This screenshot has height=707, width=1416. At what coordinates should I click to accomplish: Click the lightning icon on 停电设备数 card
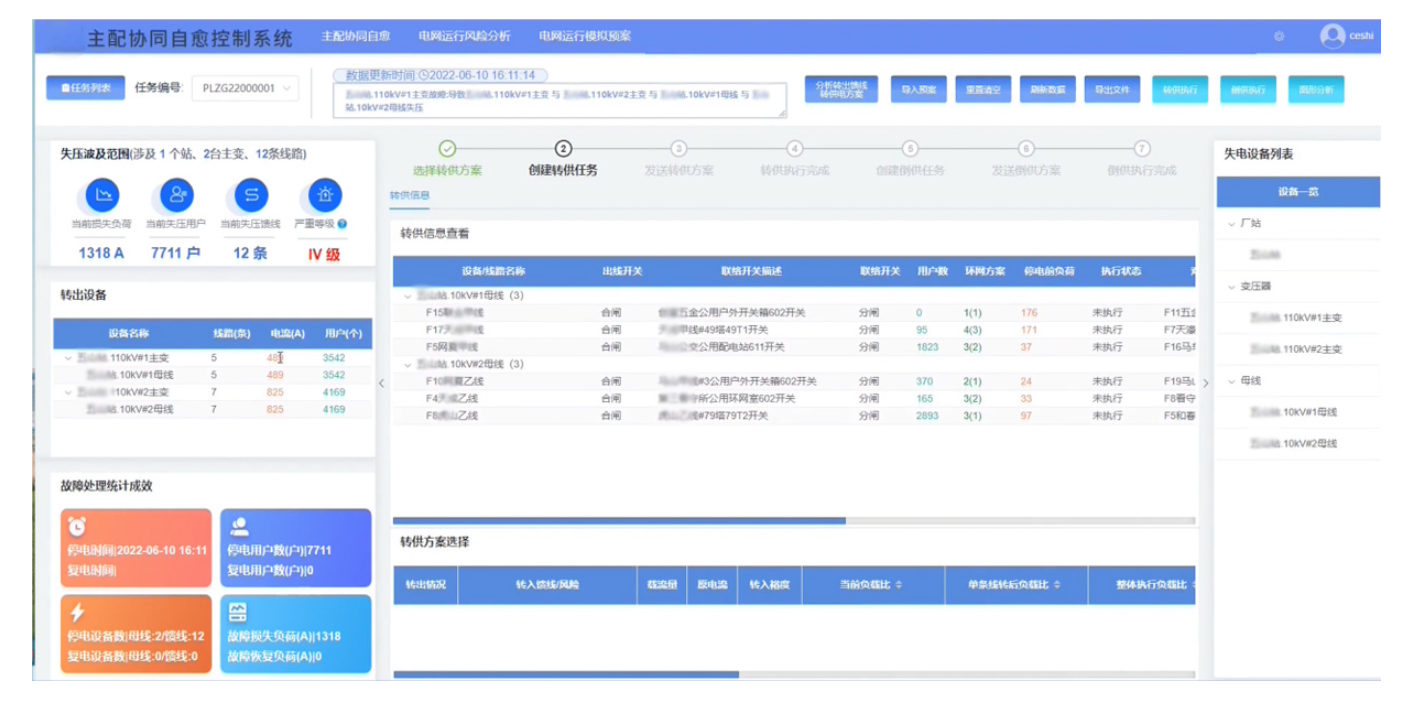pyautogui.click(x=77, y=612)
